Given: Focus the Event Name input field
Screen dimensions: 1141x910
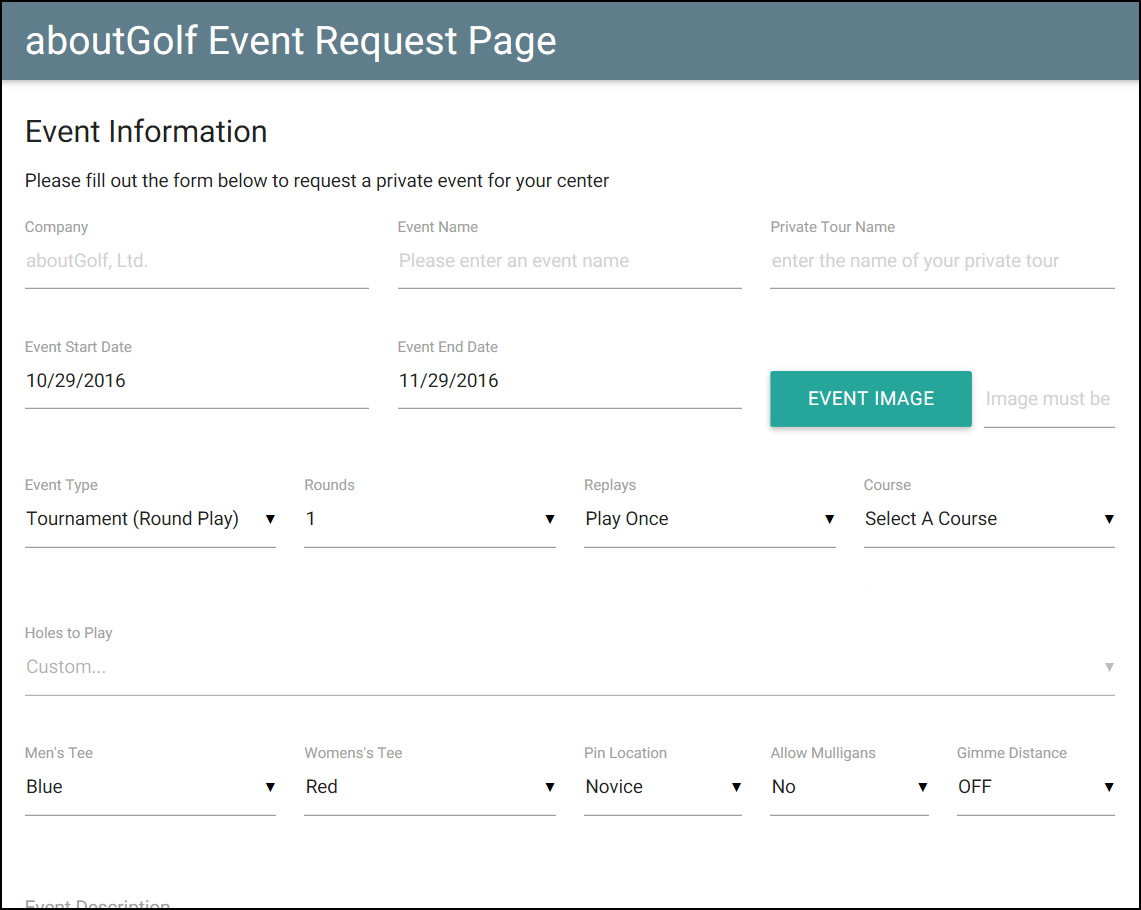Looking at the screenshot, I should coord(569,261).
